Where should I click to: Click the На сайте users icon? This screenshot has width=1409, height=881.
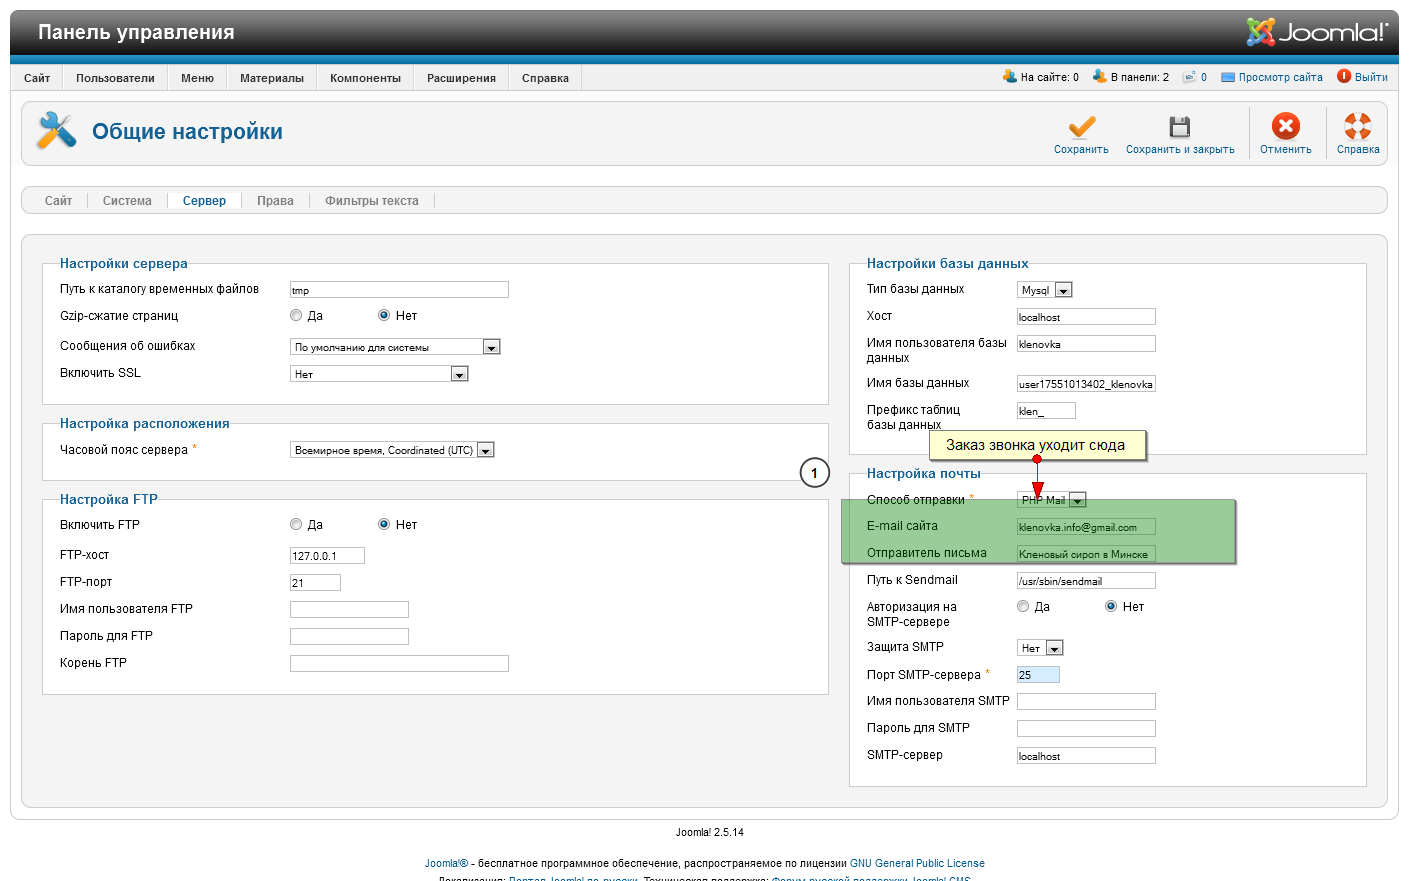click(x=1010, y=77)
